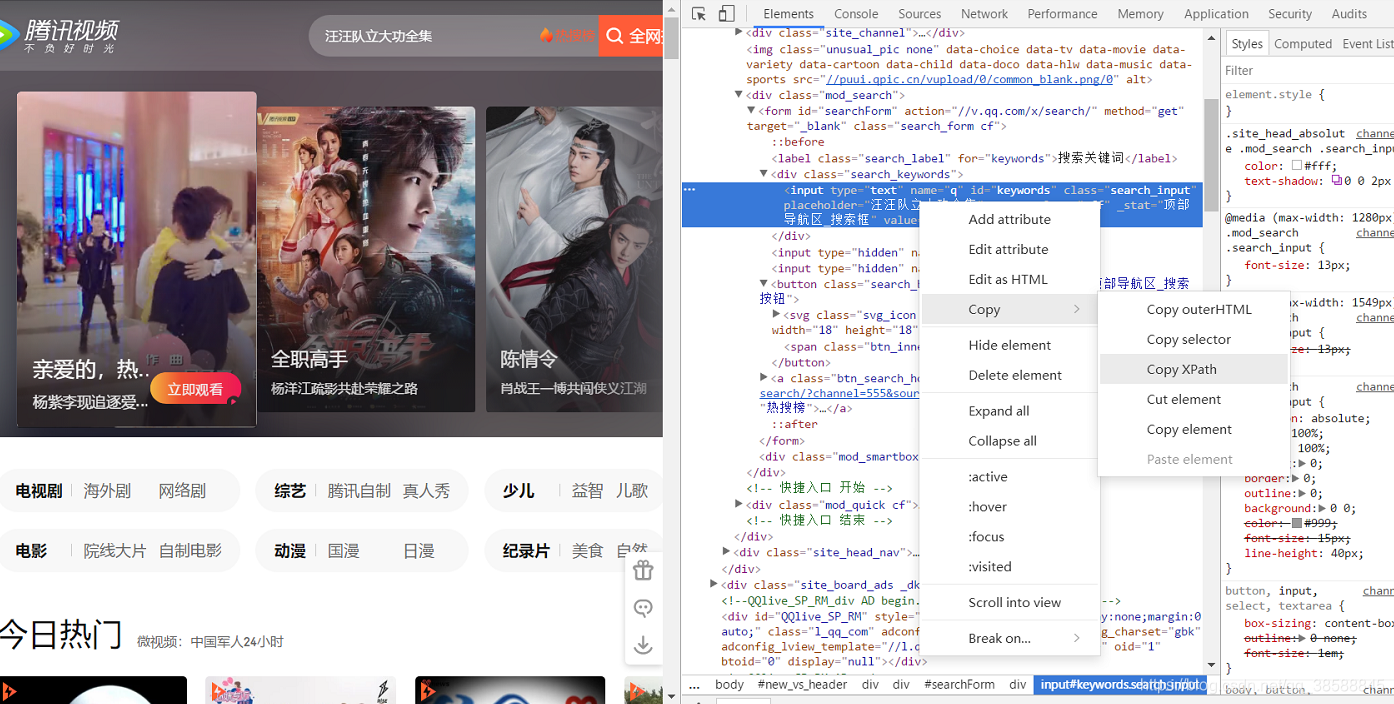Switch to the Console tab
This screenshot has height=704, width=1394.
coord(856,14)
